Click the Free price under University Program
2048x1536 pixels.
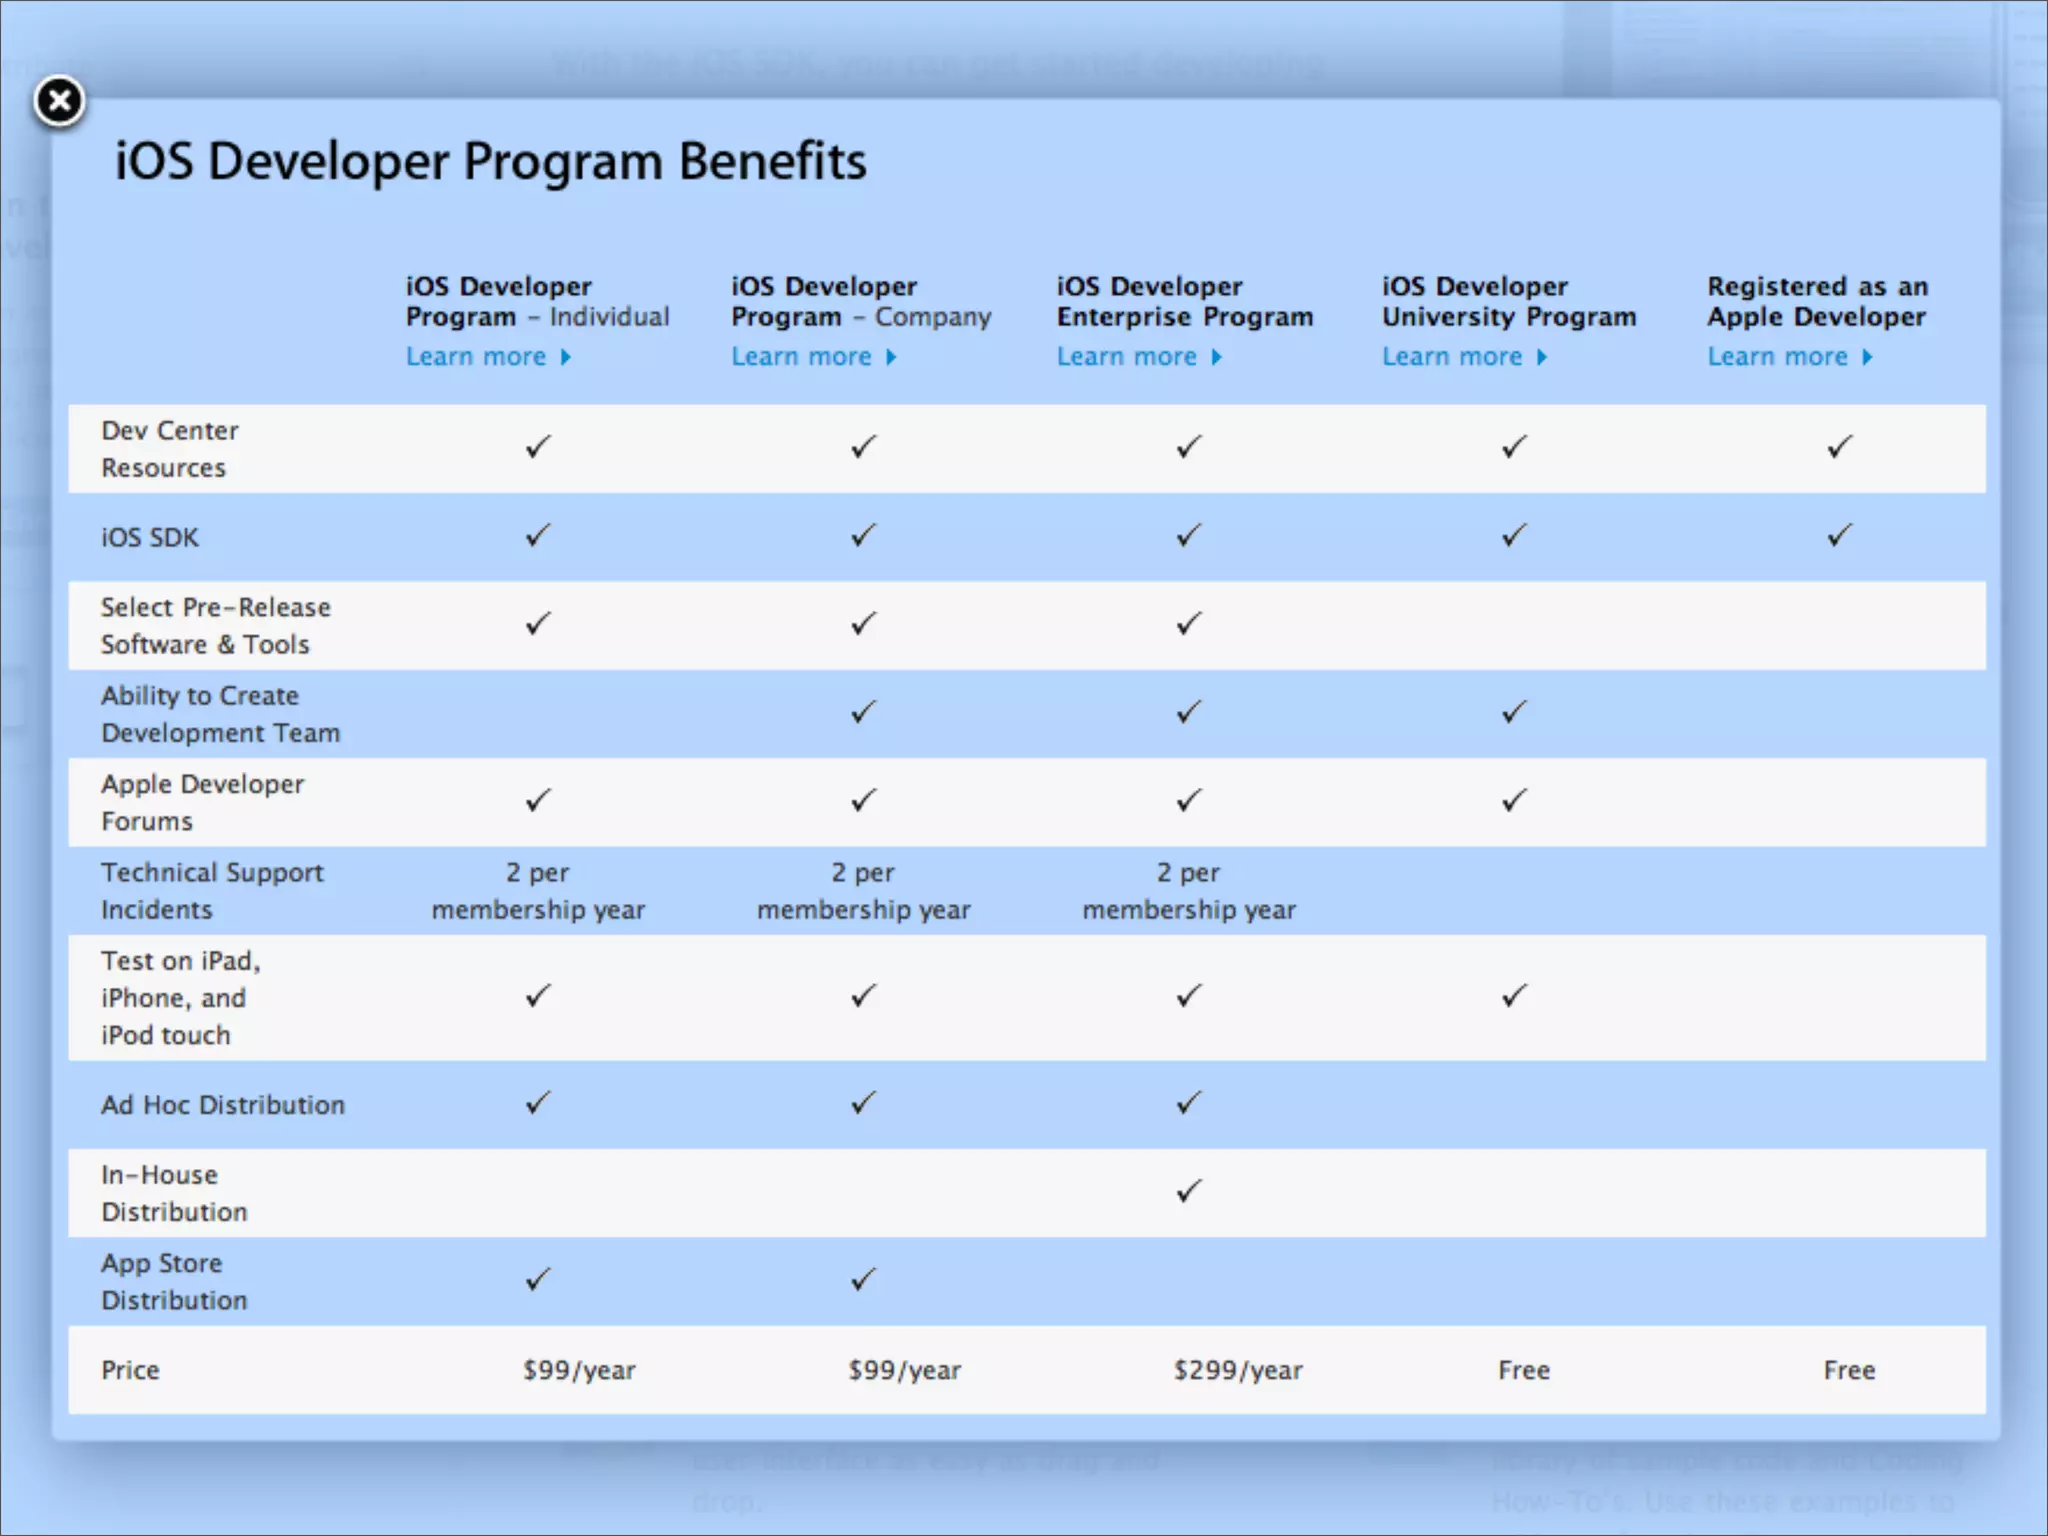(1524, 1370)
